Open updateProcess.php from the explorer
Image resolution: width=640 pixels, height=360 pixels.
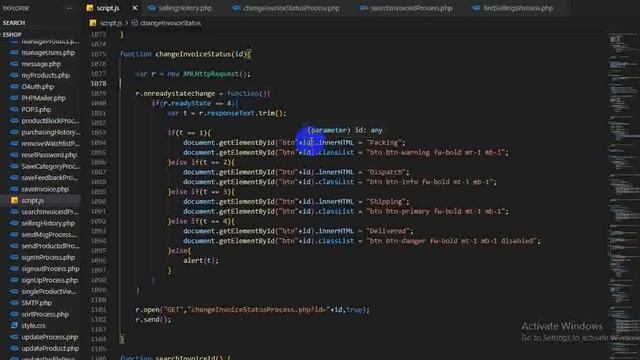click(49, 337)
